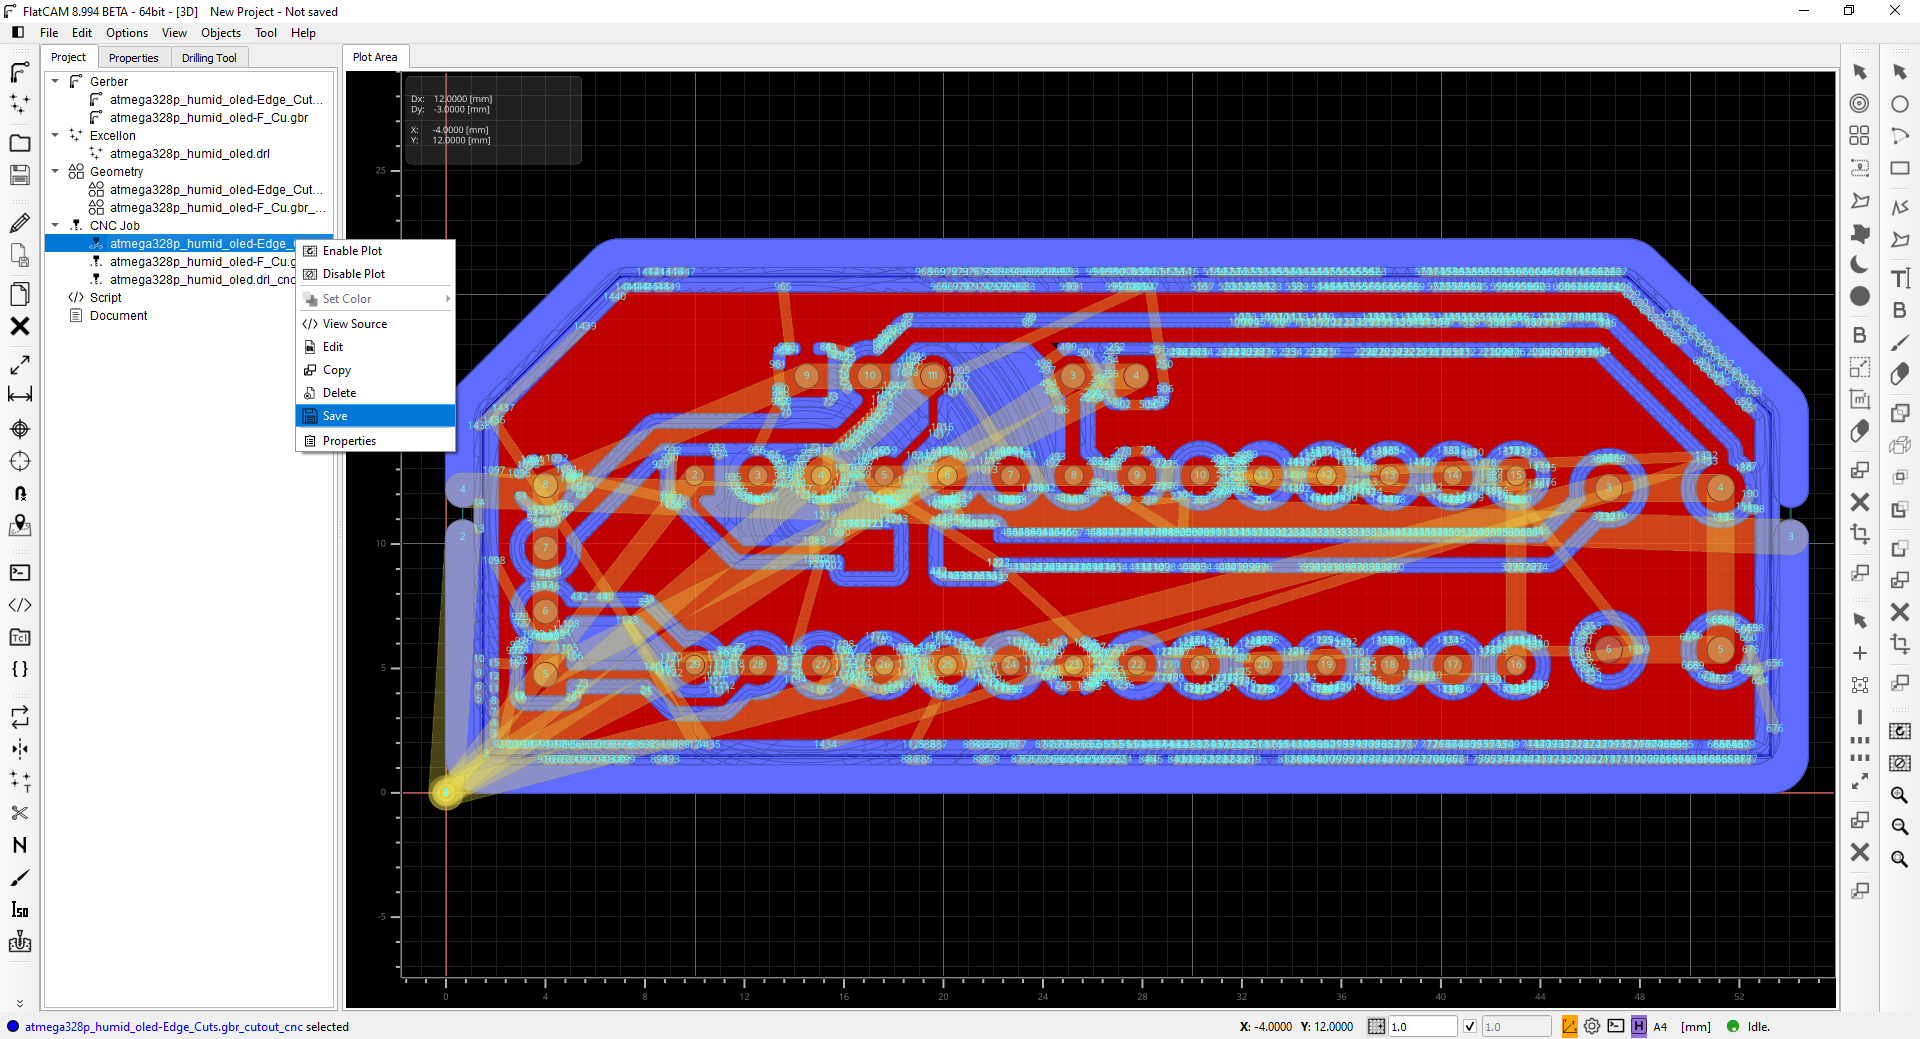Collapse the CNC Job tree group
Viewport: 1920px width, 1039px height.
coord(55,226)
